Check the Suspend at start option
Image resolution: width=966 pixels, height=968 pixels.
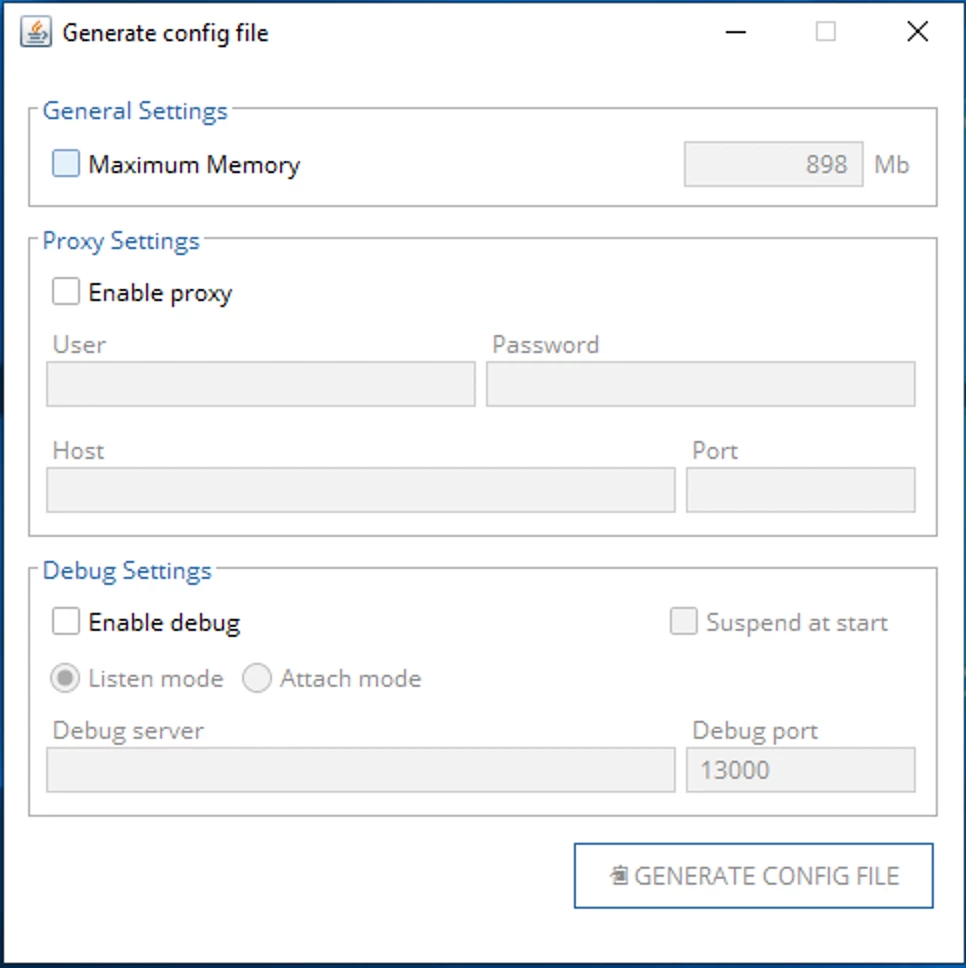(683, 621)
